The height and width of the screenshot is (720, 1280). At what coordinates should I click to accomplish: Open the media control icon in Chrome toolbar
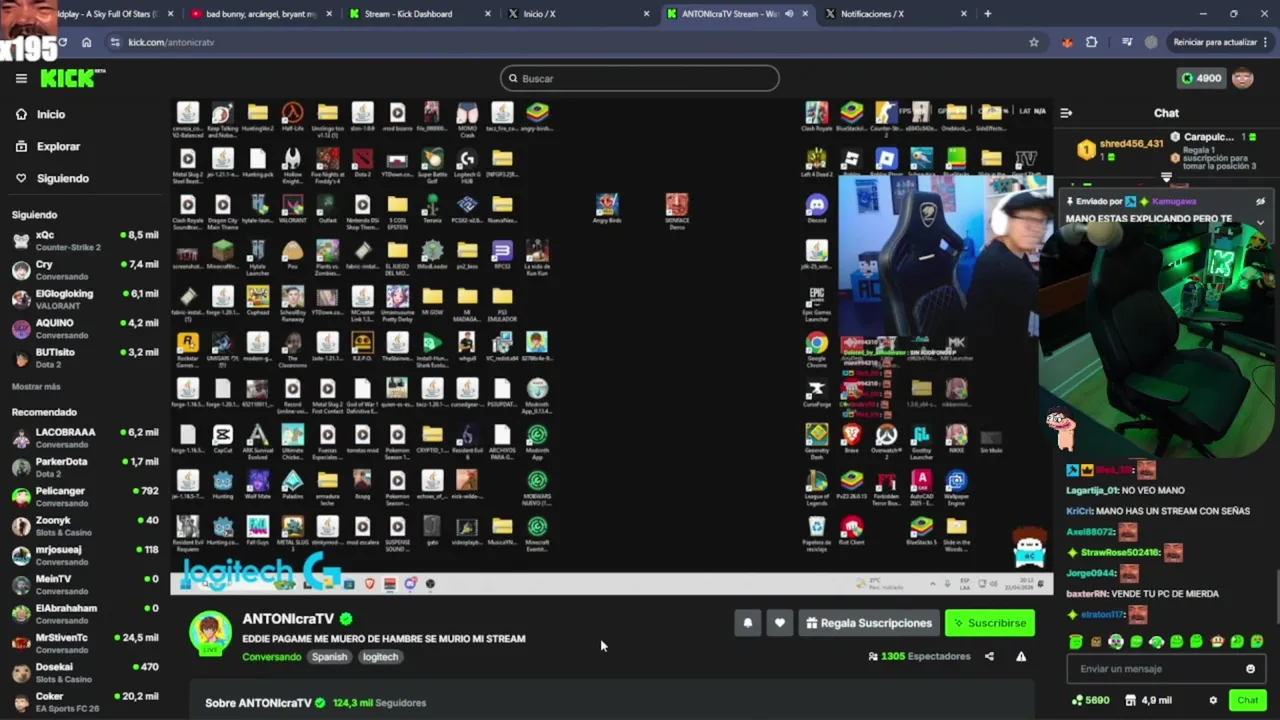click(1127, 42)
